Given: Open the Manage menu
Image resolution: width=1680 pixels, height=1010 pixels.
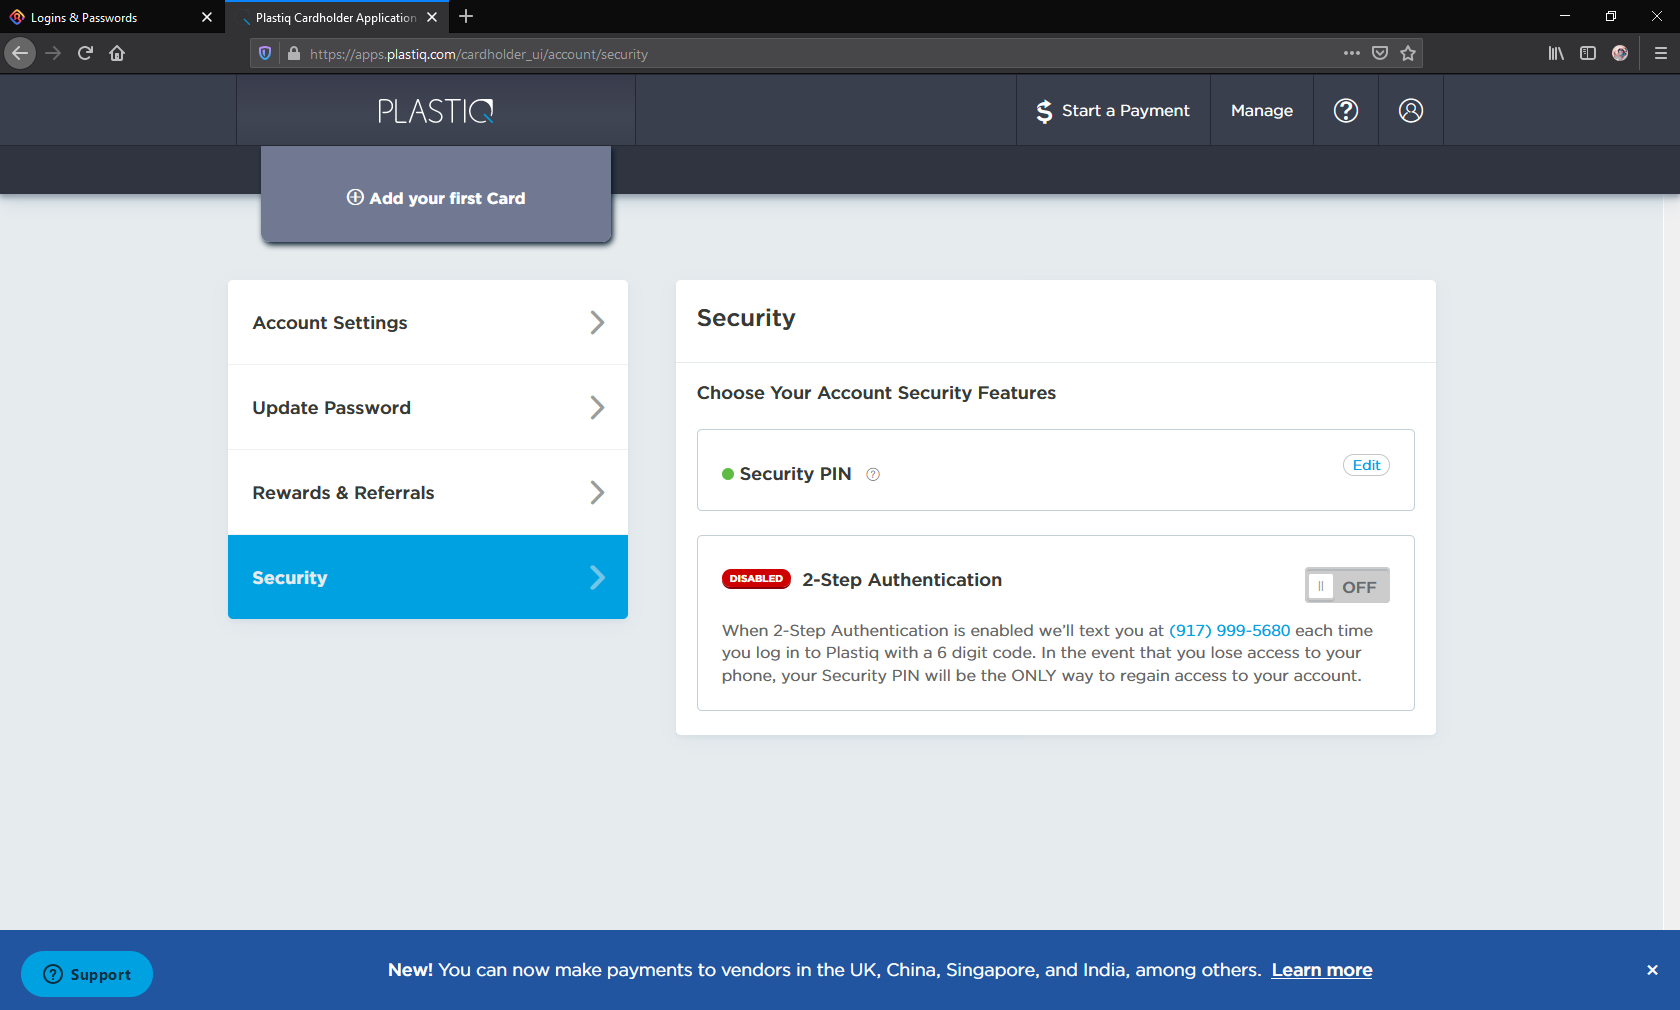Looking at the screenshot, I should coord(1262,111).
